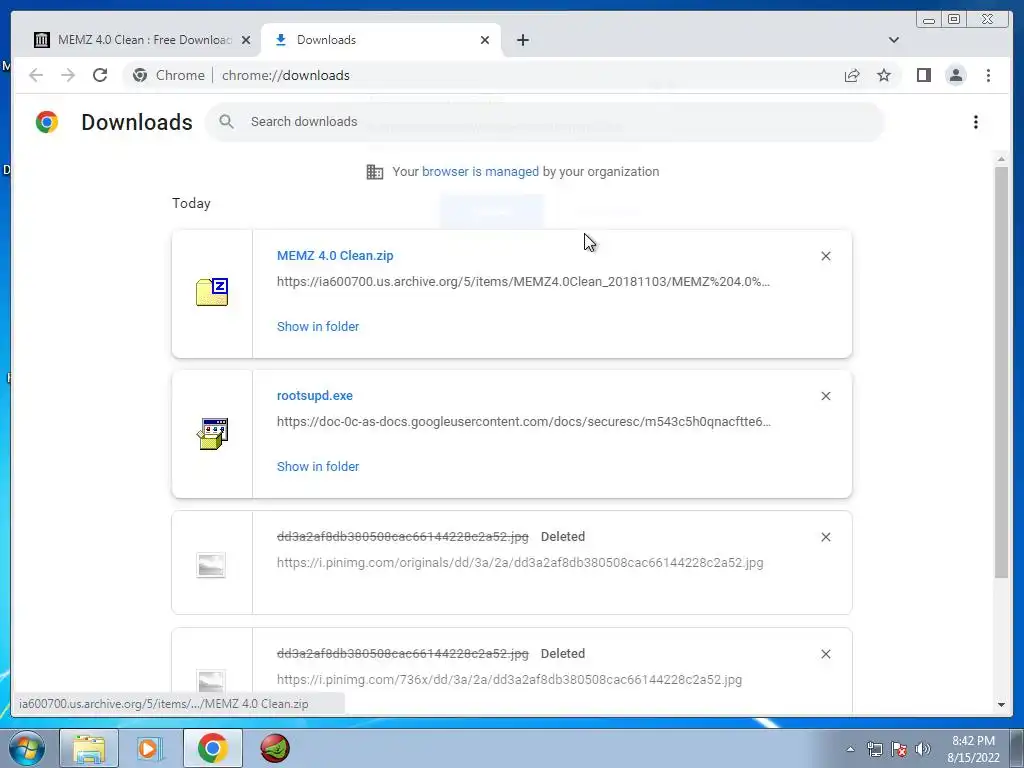Click the googleusercontent URL of rootsupd.exe
Viewport: 1024px width, 768px height.
pyautogui.click(x=524, y=422)
